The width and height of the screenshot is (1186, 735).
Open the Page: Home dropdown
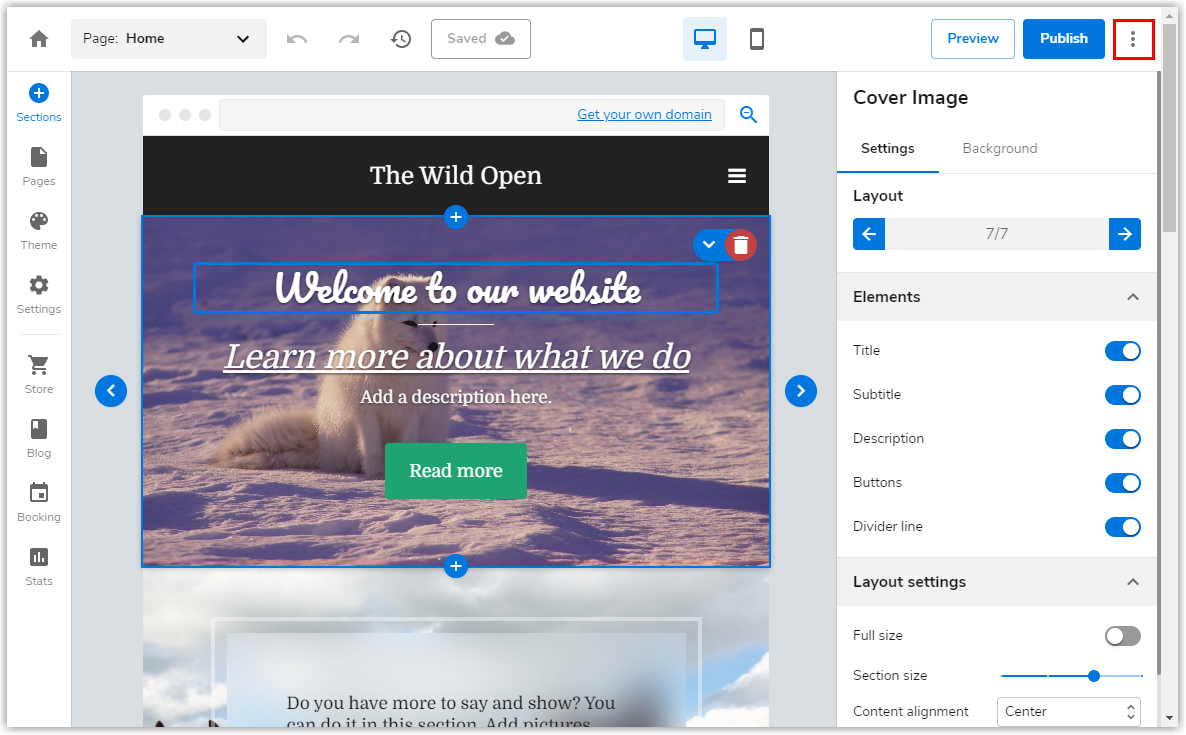point(169,39)
